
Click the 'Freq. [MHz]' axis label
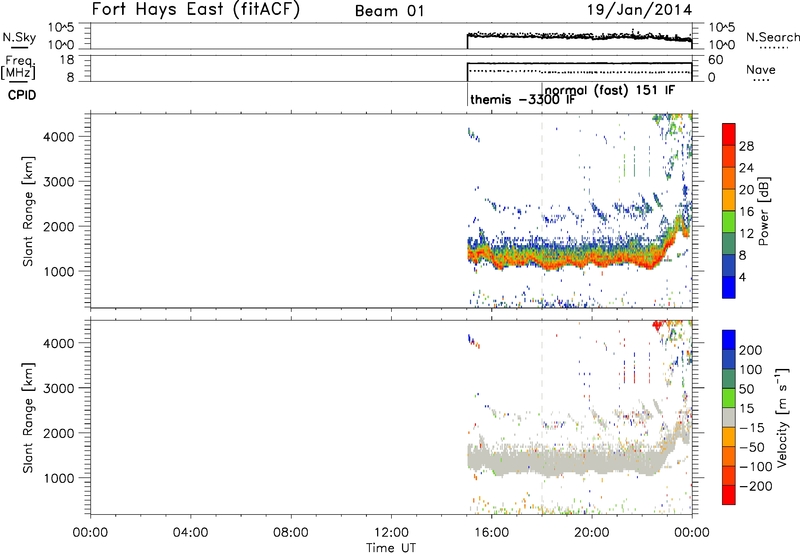pyautogui.click(x=18, y=67)
